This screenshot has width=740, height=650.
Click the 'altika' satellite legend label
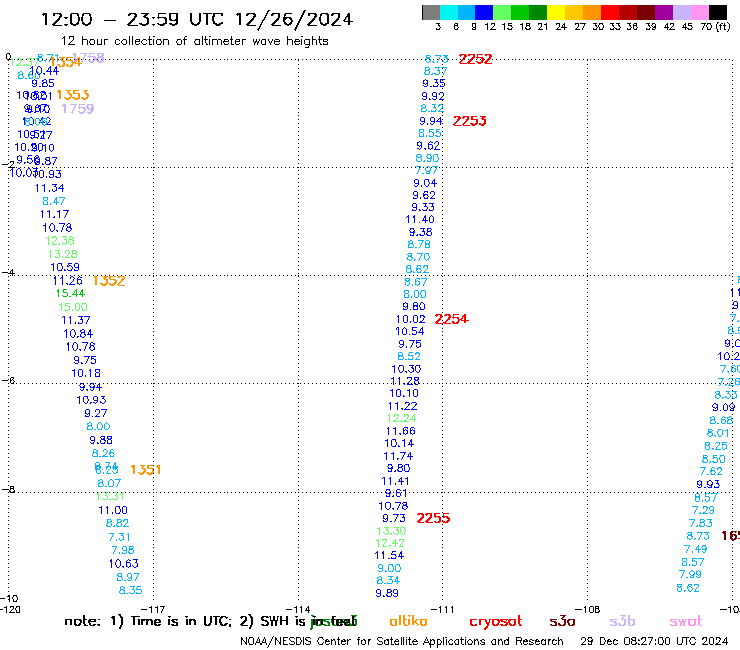tap(408, 621)
